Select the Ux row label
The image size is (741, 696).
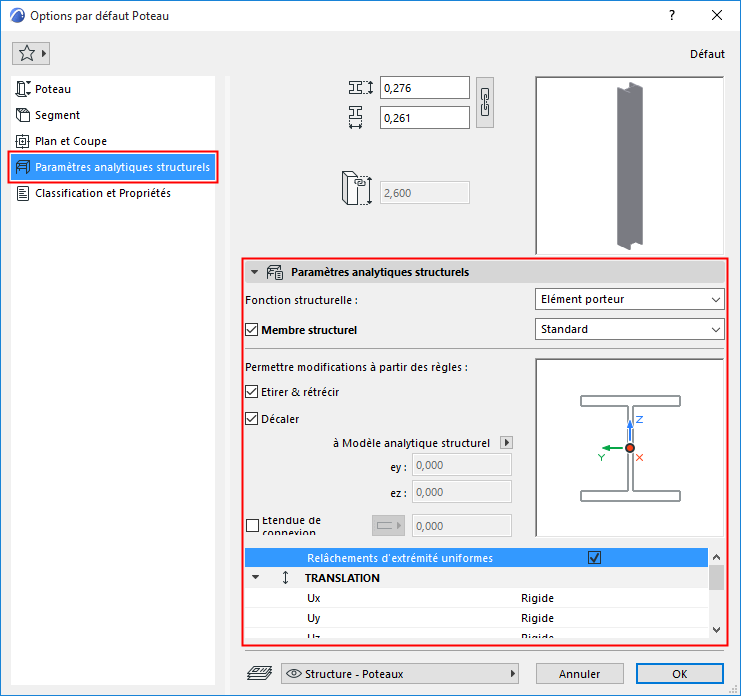(313, 598)
